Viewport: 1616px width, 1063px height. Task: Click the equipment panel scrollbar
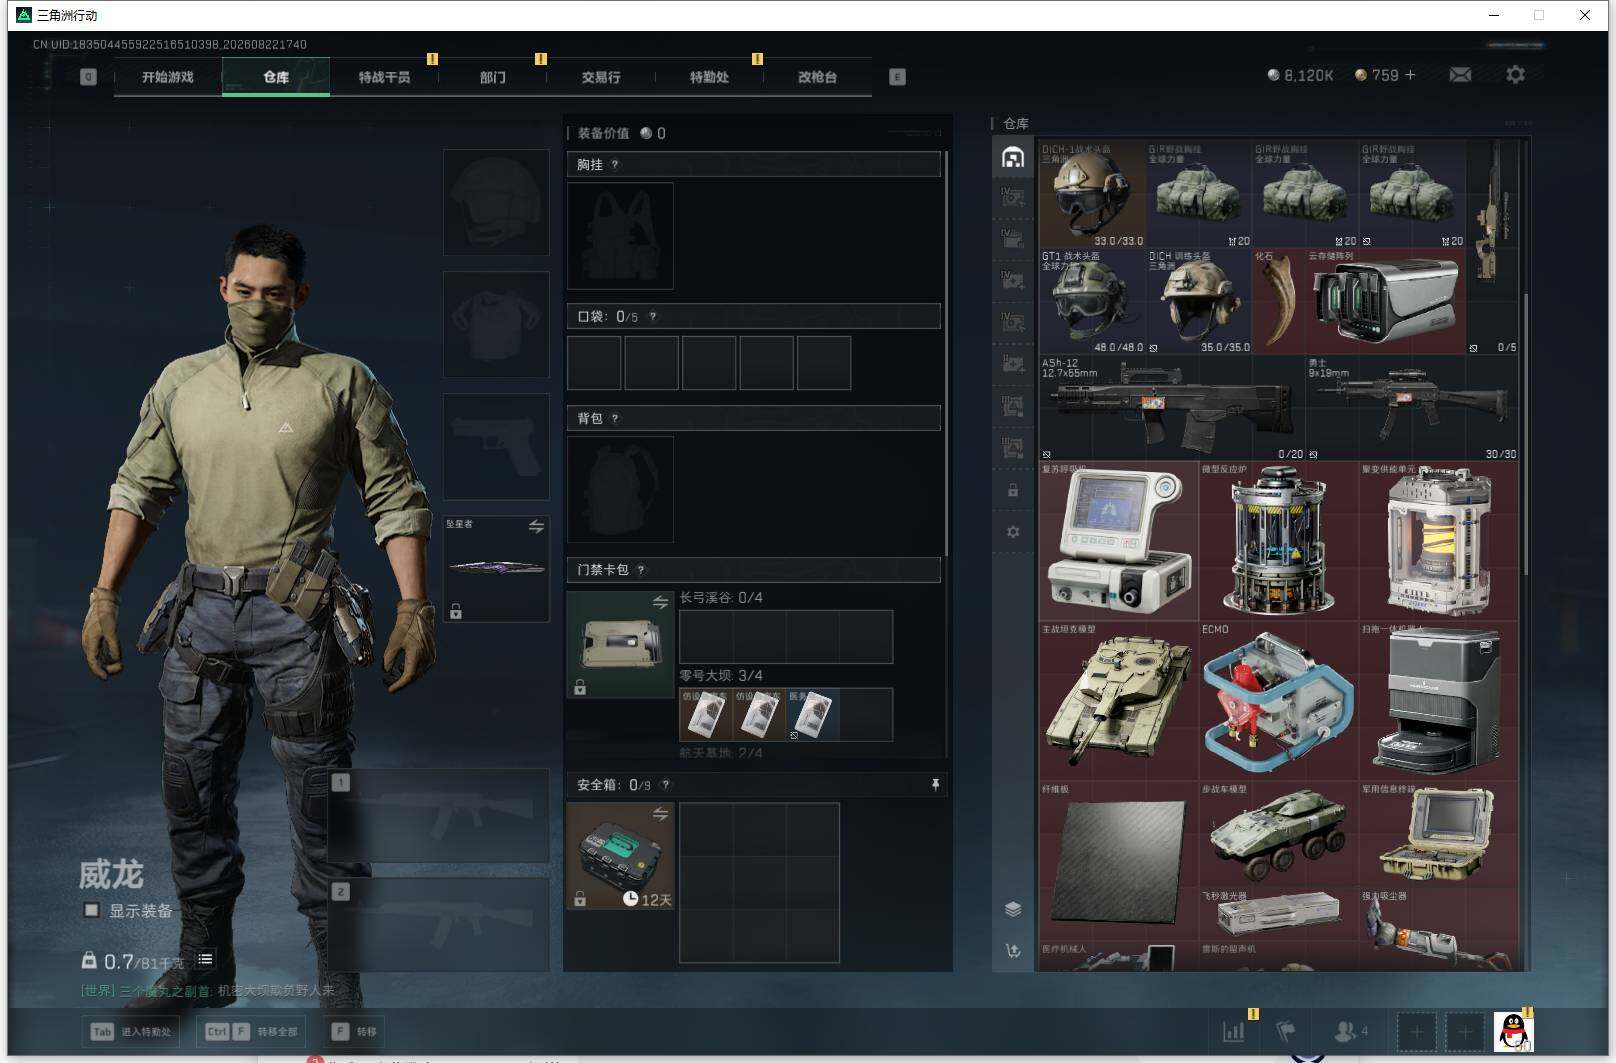click(945, 352)
